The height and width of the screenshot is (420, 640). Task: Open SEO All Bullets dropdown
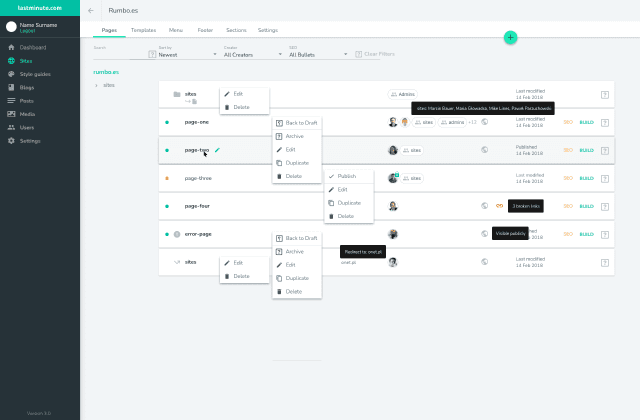318,55
